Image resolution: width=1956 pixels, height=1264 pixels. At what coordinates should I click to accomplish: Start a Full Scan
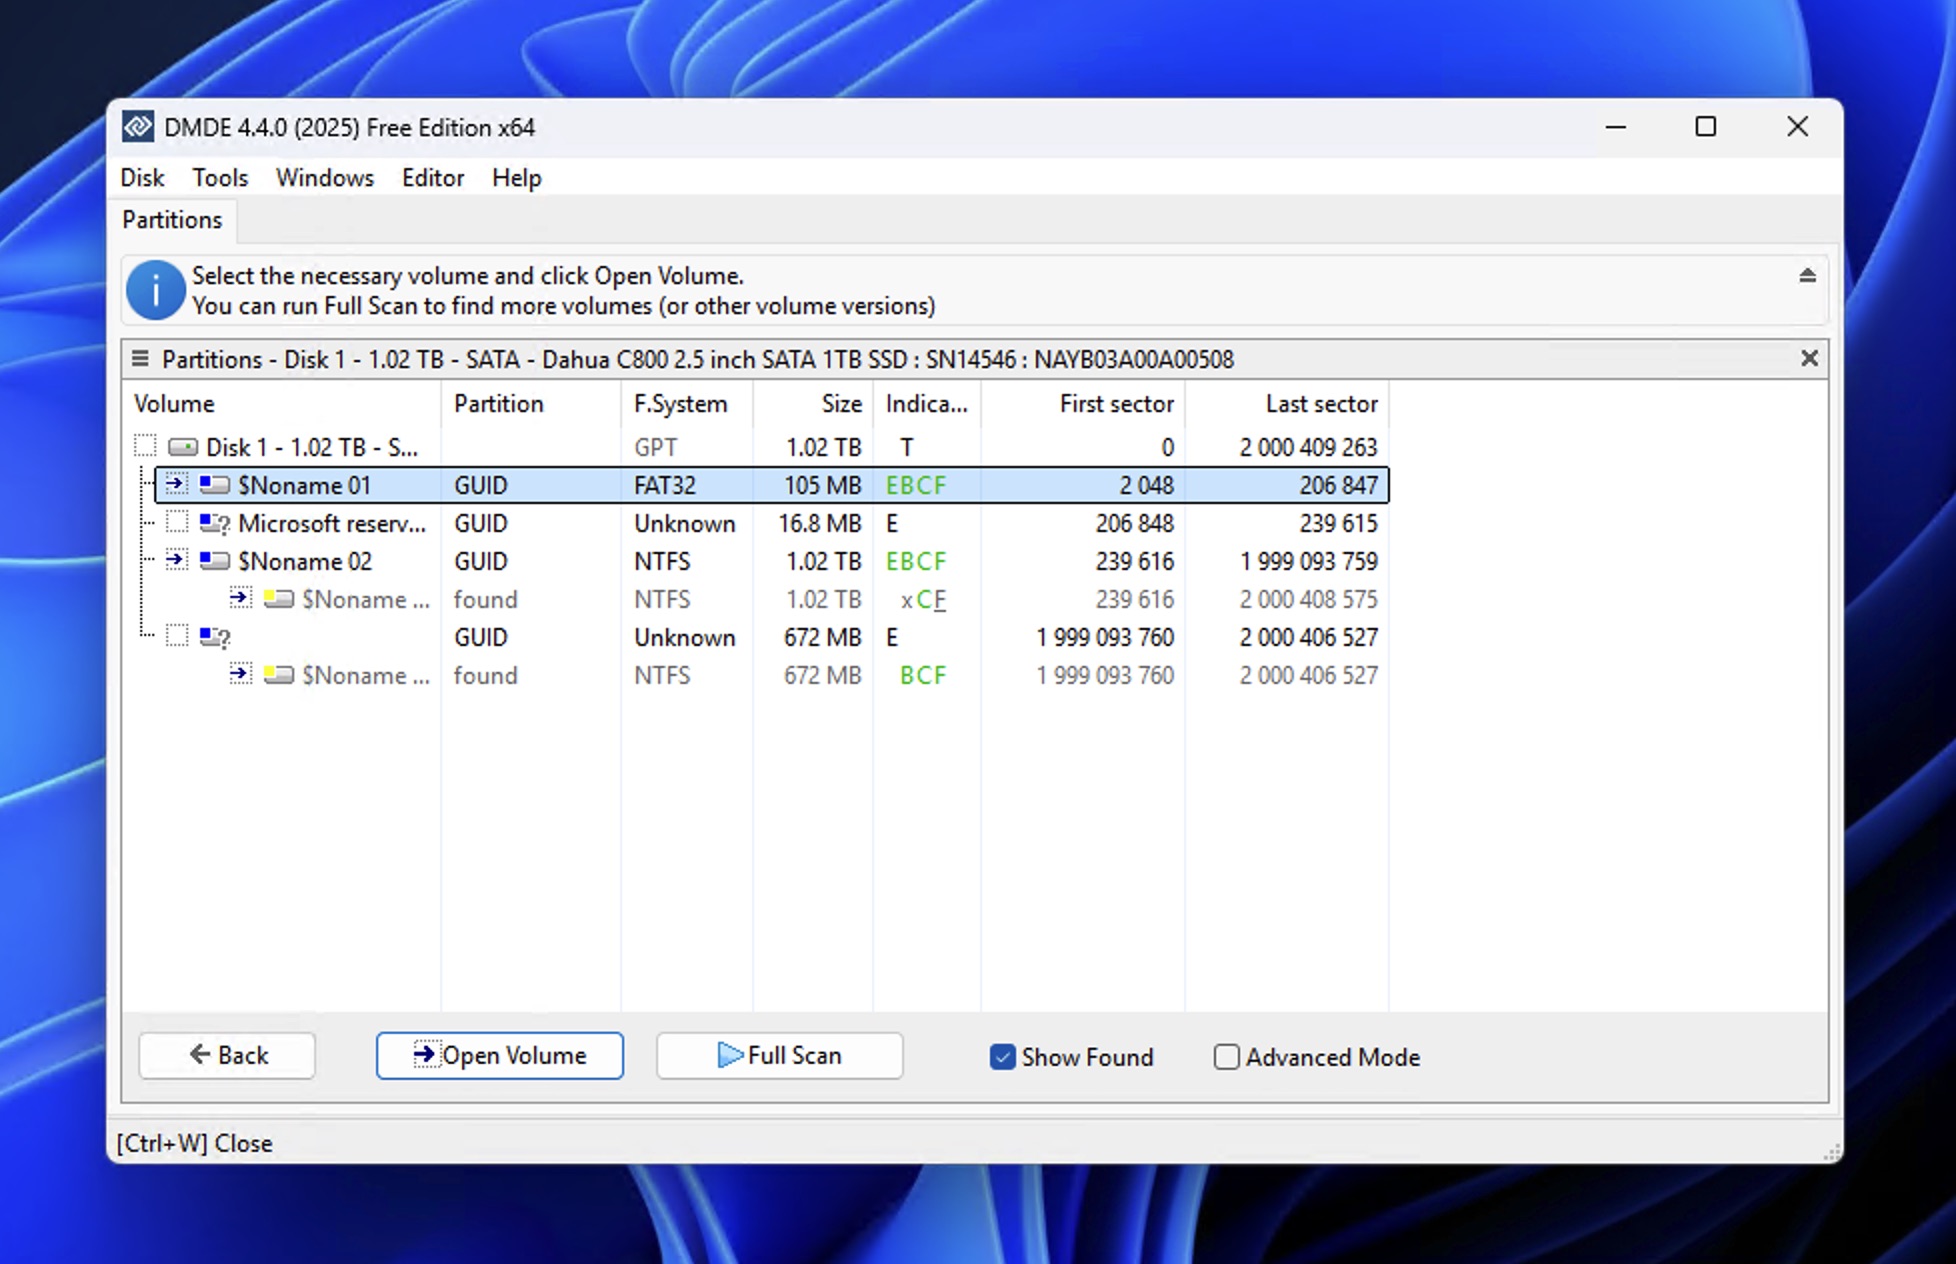point(779,1056)
